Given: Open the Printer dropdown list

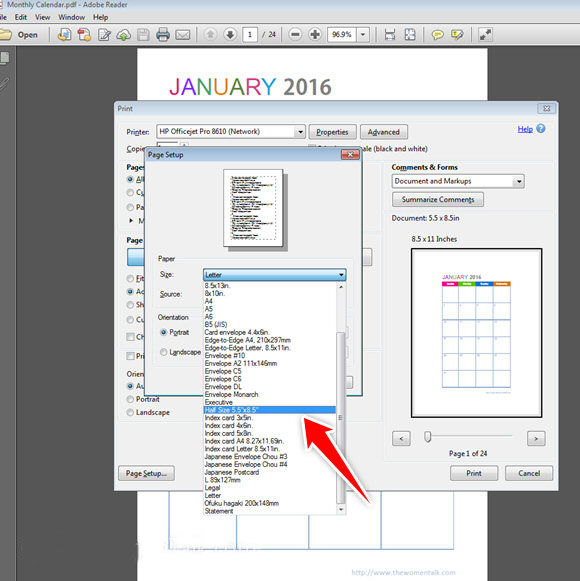Looking at the screenshot, I should click(x=300, y=132).
